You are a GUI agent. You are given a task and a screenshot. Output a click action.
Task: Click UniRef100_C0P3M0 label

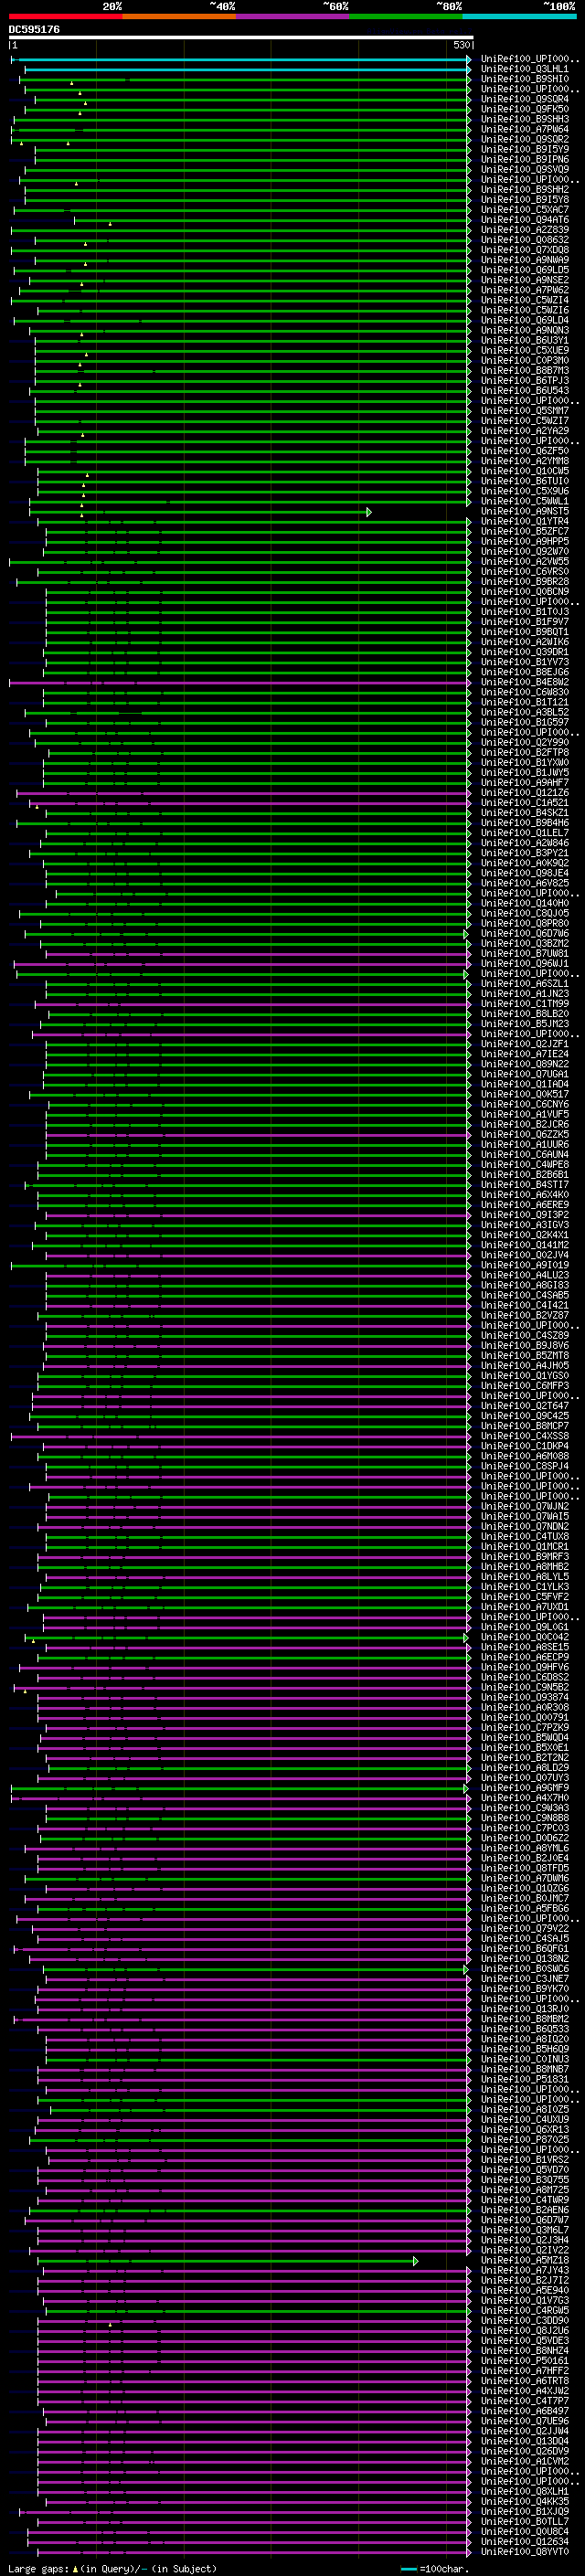[525, 361]
